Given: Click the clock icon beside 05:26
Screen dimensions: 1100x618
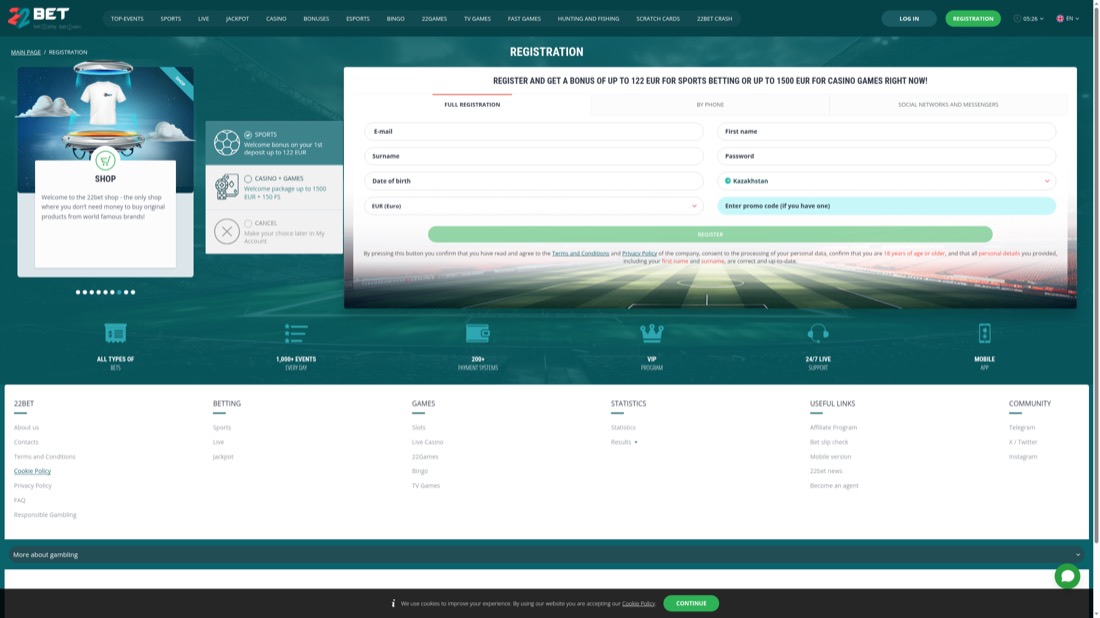Looking at the screenshot, I should [x=1017, y=18].
